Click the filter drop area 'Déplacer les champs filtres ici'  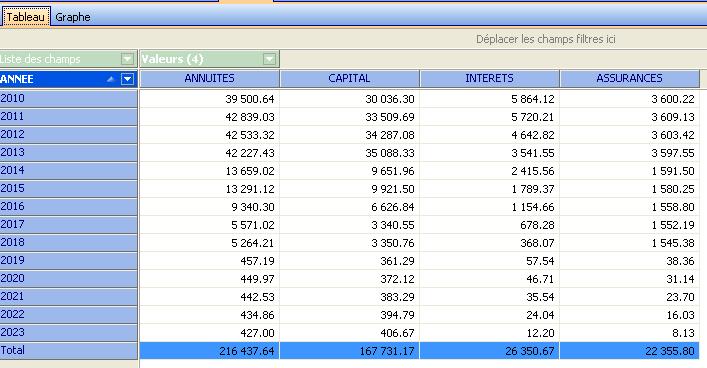(x=546, y=39)
